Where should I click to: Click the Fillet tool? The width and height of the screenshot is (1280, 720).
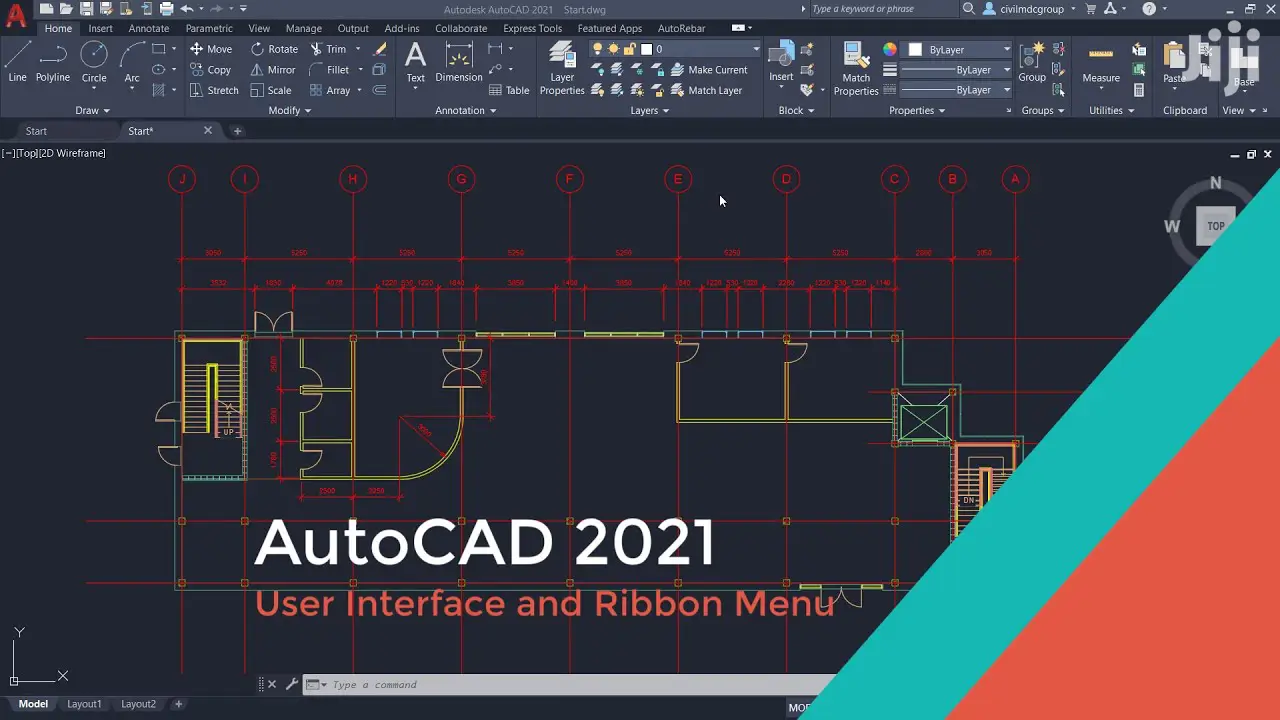click(330, 70)
